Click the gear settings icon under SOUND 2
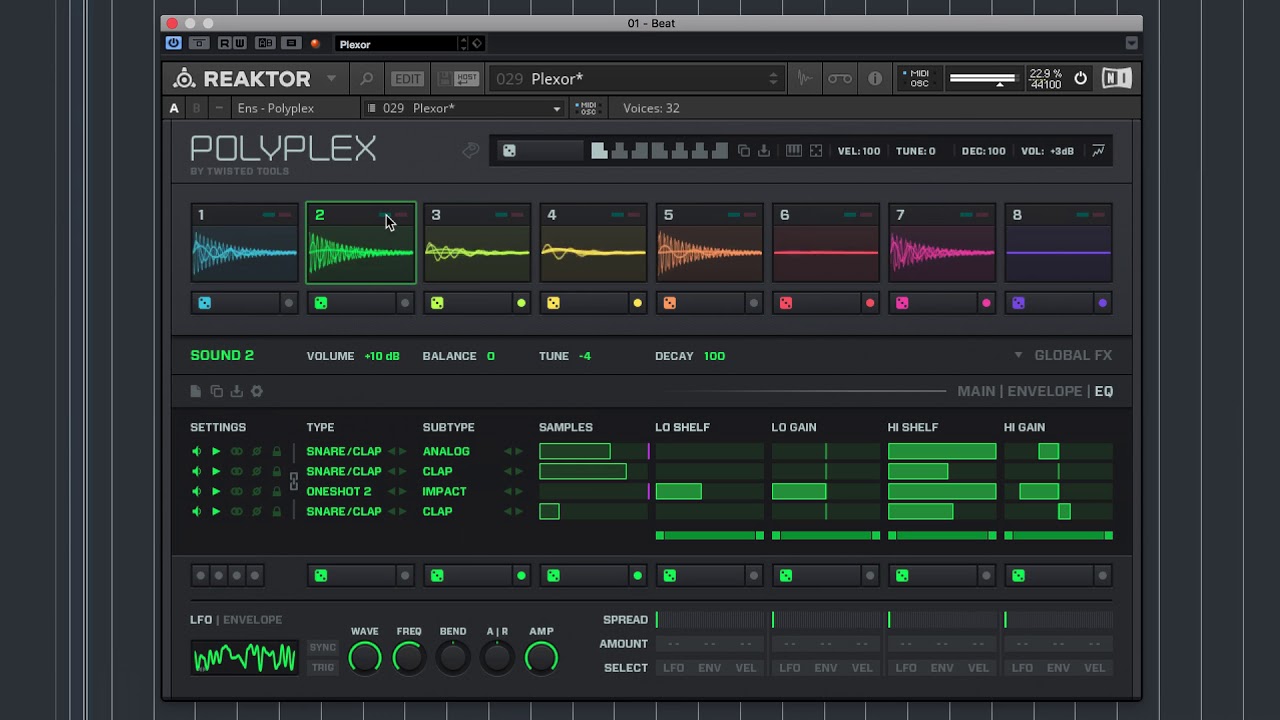Screen dimensions: 1280x720 (257, 391)
